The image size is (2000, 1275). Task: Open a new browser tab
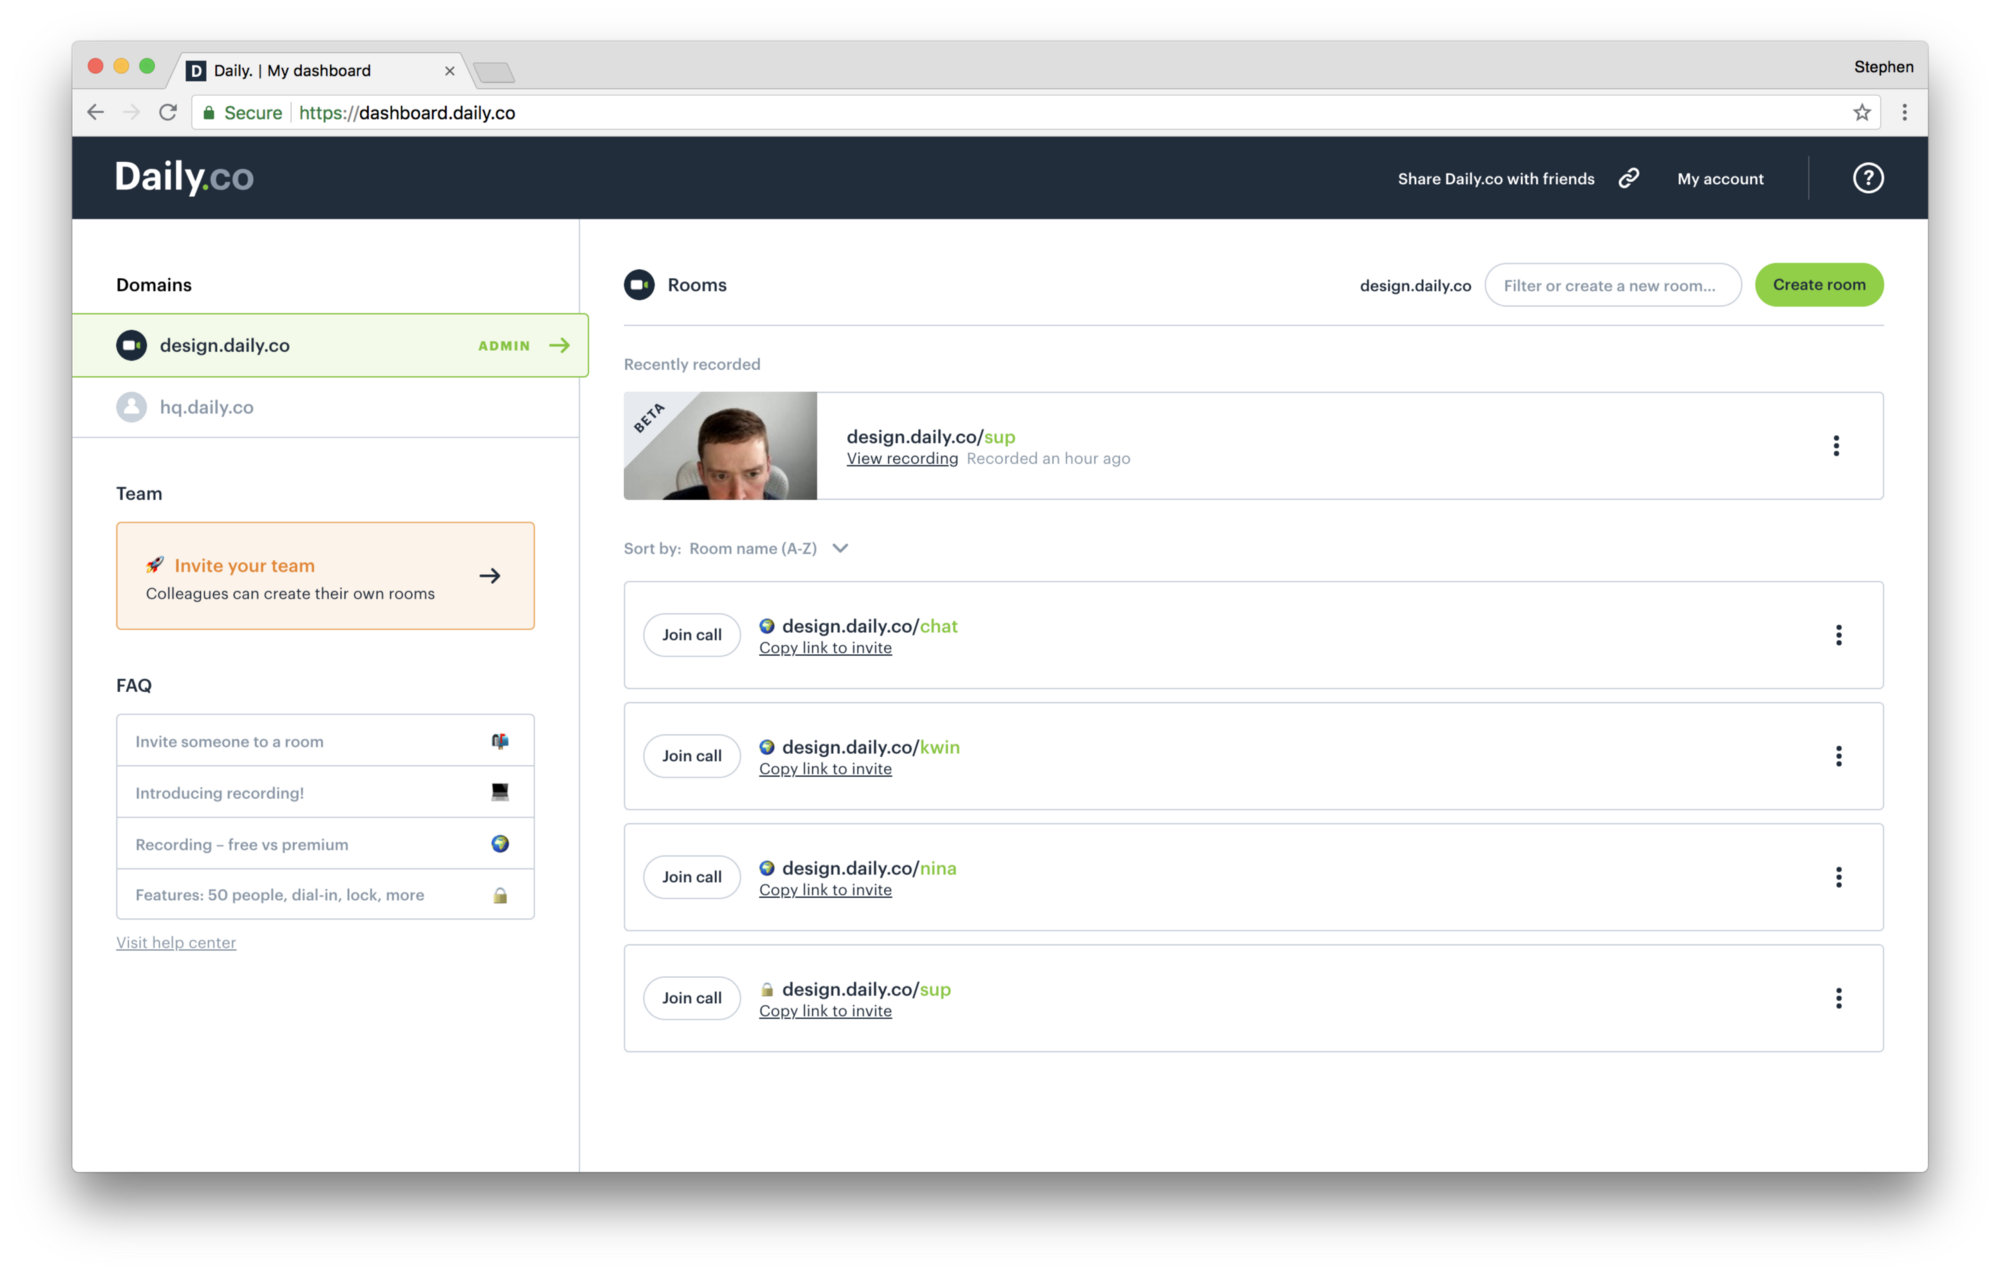(494, 72)
